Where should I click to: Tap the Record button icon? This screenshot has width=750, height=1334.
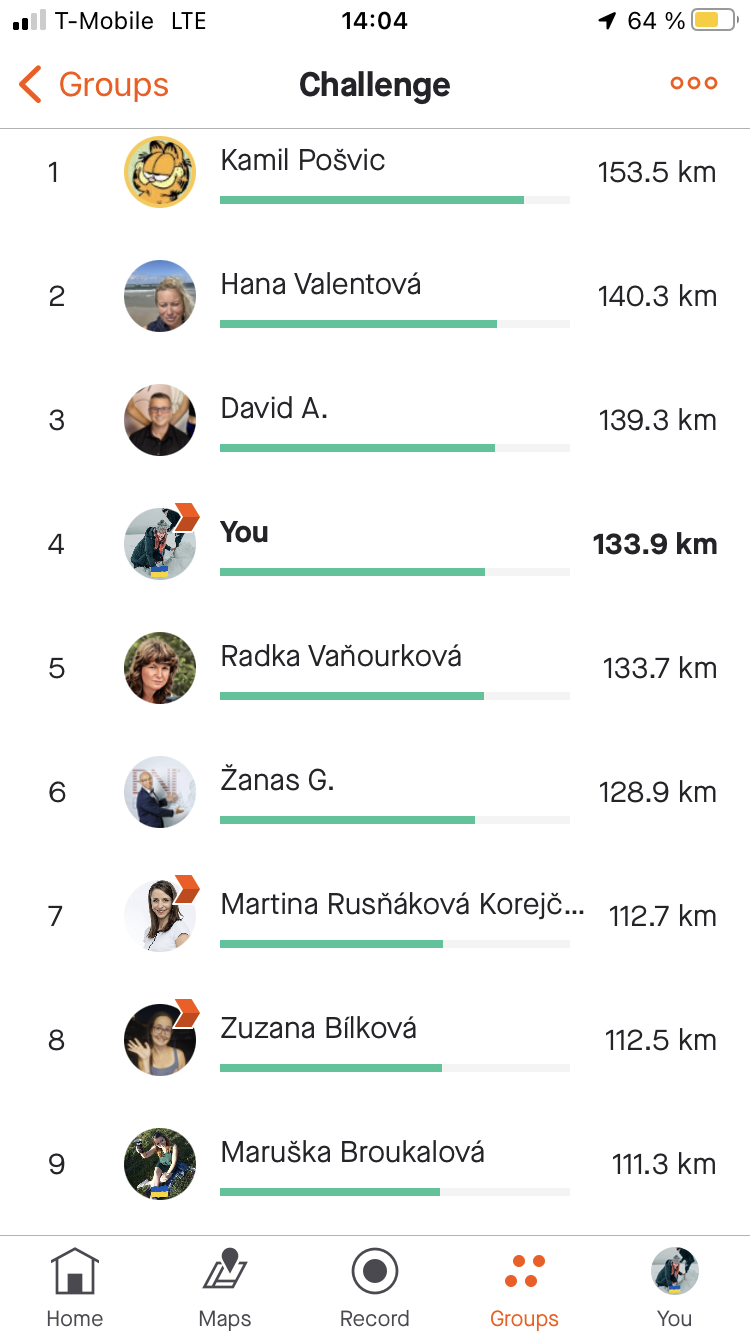tap(375, 1272)
